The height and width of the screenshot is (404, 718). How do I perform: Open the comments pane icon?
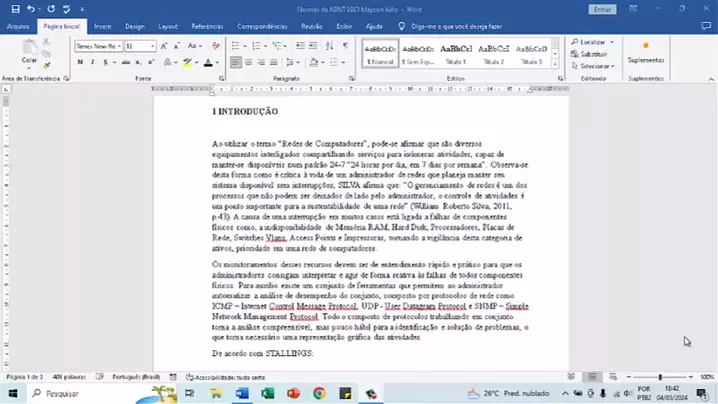(x=706, y=26)
